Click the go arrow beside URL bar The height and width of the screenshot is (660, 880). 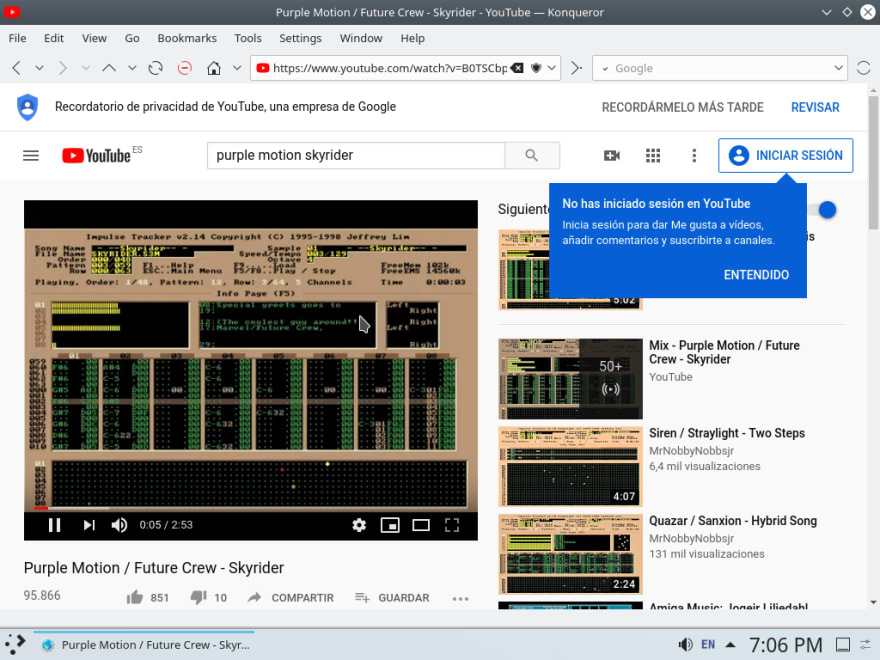pyautogui.click(x=576, y=68)
